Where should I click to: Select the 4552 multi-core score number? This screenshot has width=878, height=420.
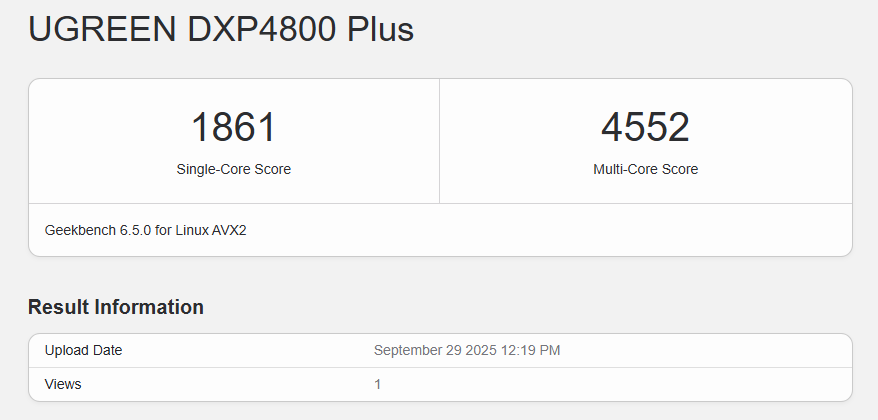pyautogui.click(x=645, y=128)
